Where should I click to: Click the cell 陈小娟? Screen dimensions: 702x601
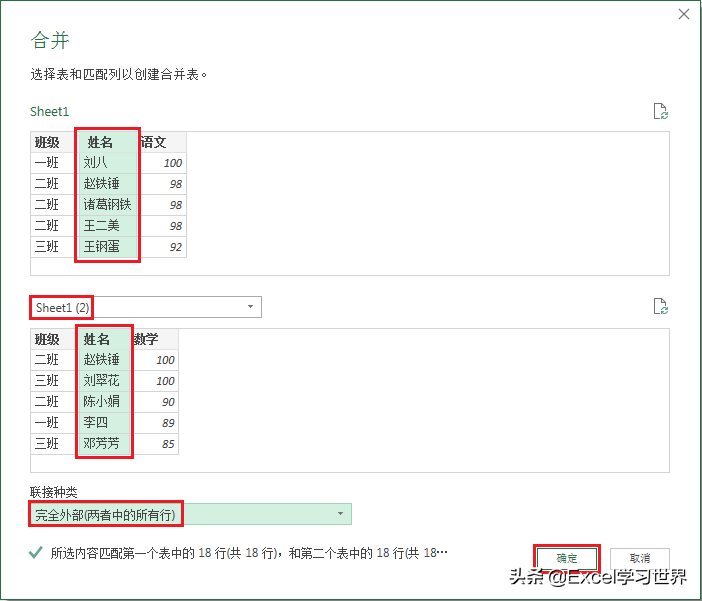[104, 402]
